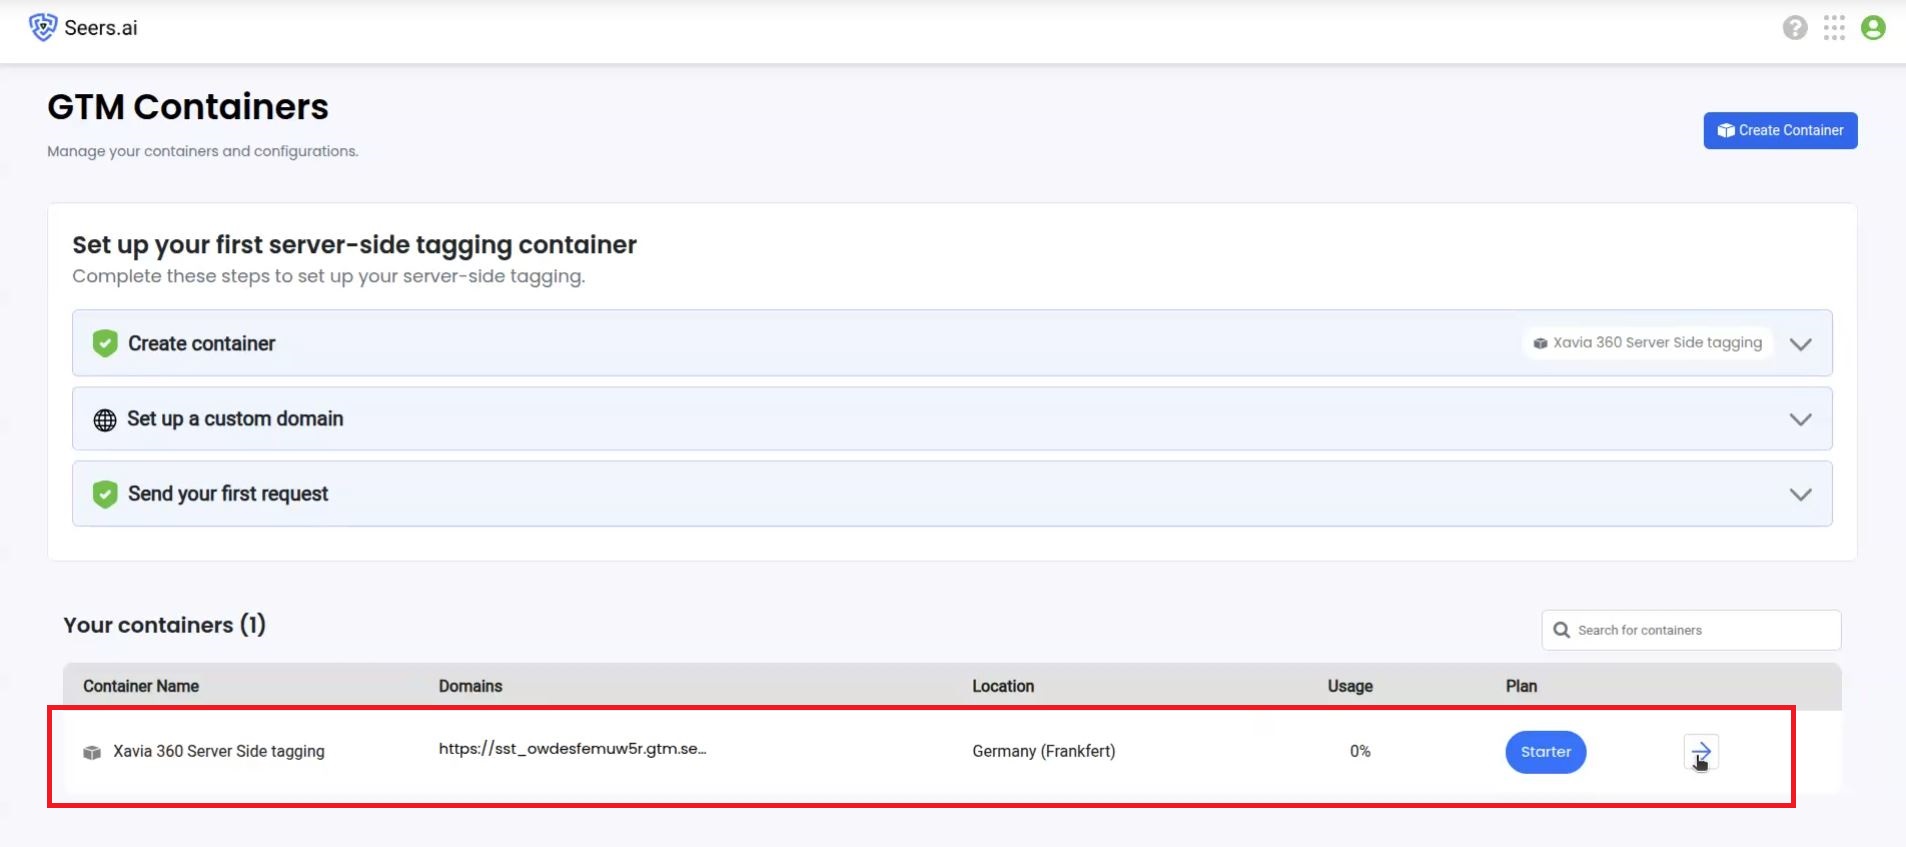This screenshot has width=1906, height=847.
Task: Open the help question mark icon
Action: [1795, 28]
